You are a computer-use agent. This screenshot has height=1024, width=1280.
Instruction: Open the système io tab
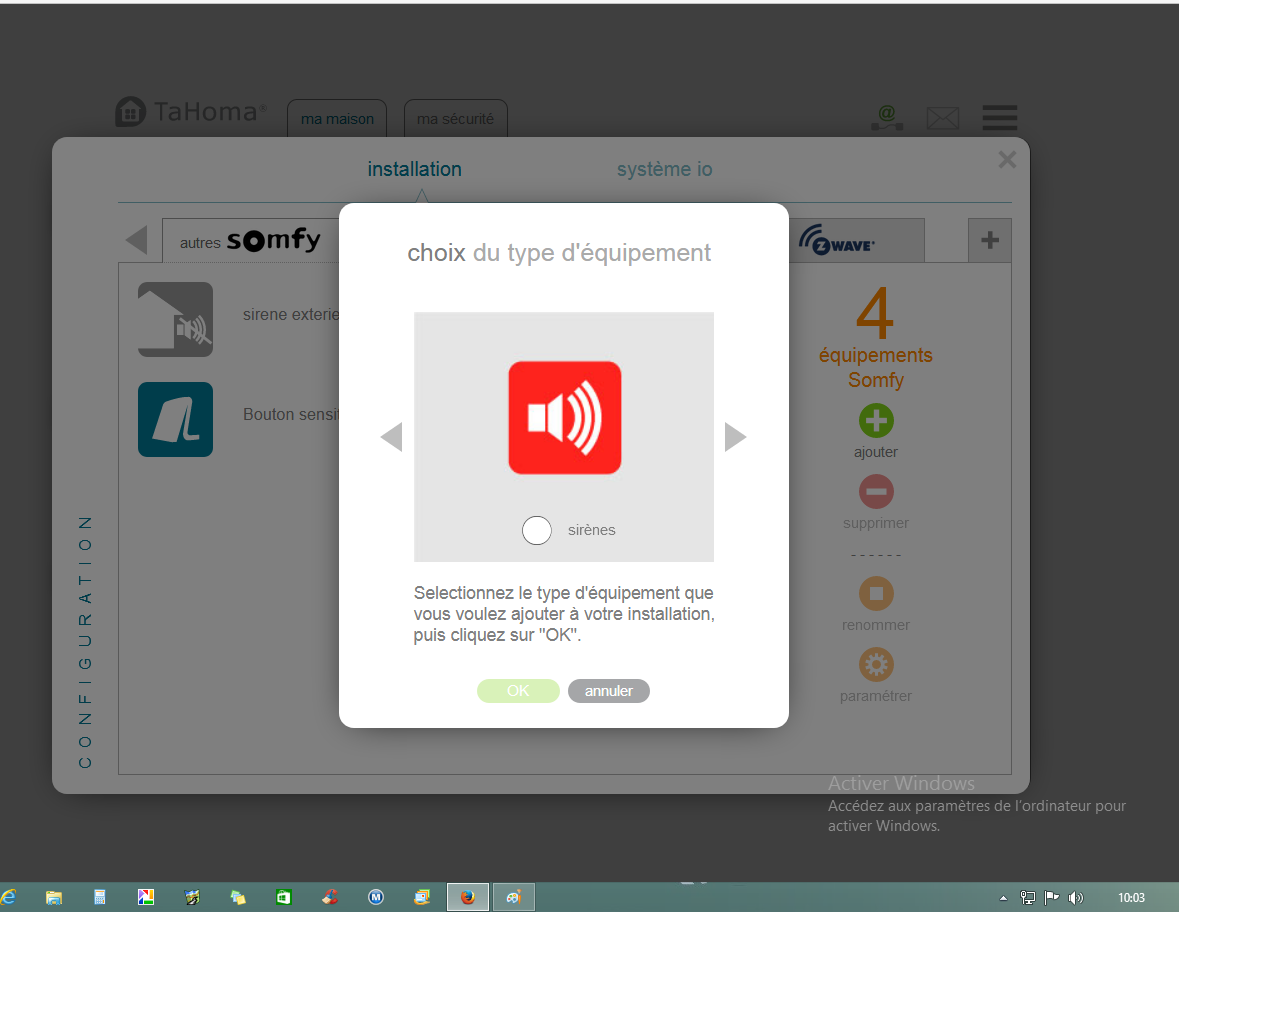664,170
